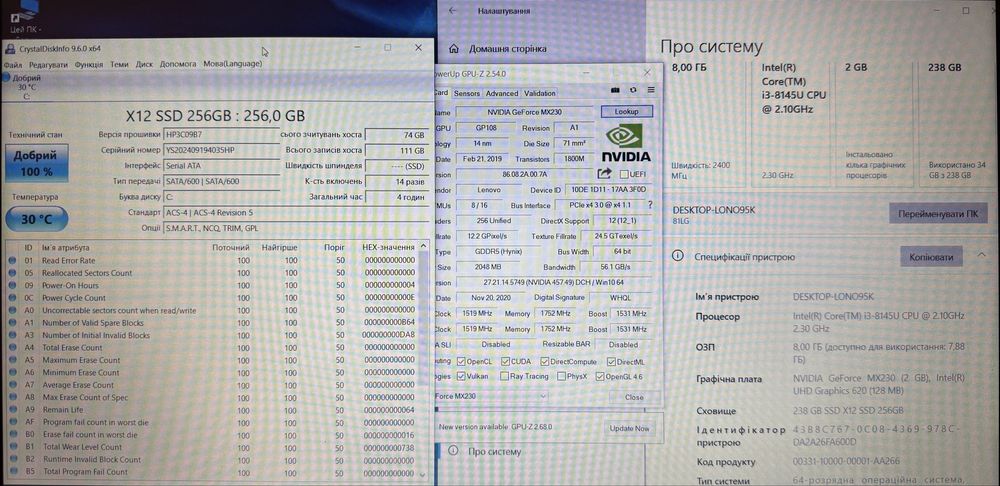Toggle the Vulkan checkbox
The image size is (1000, 486).
pyautogui.click(x=462, y=376)
